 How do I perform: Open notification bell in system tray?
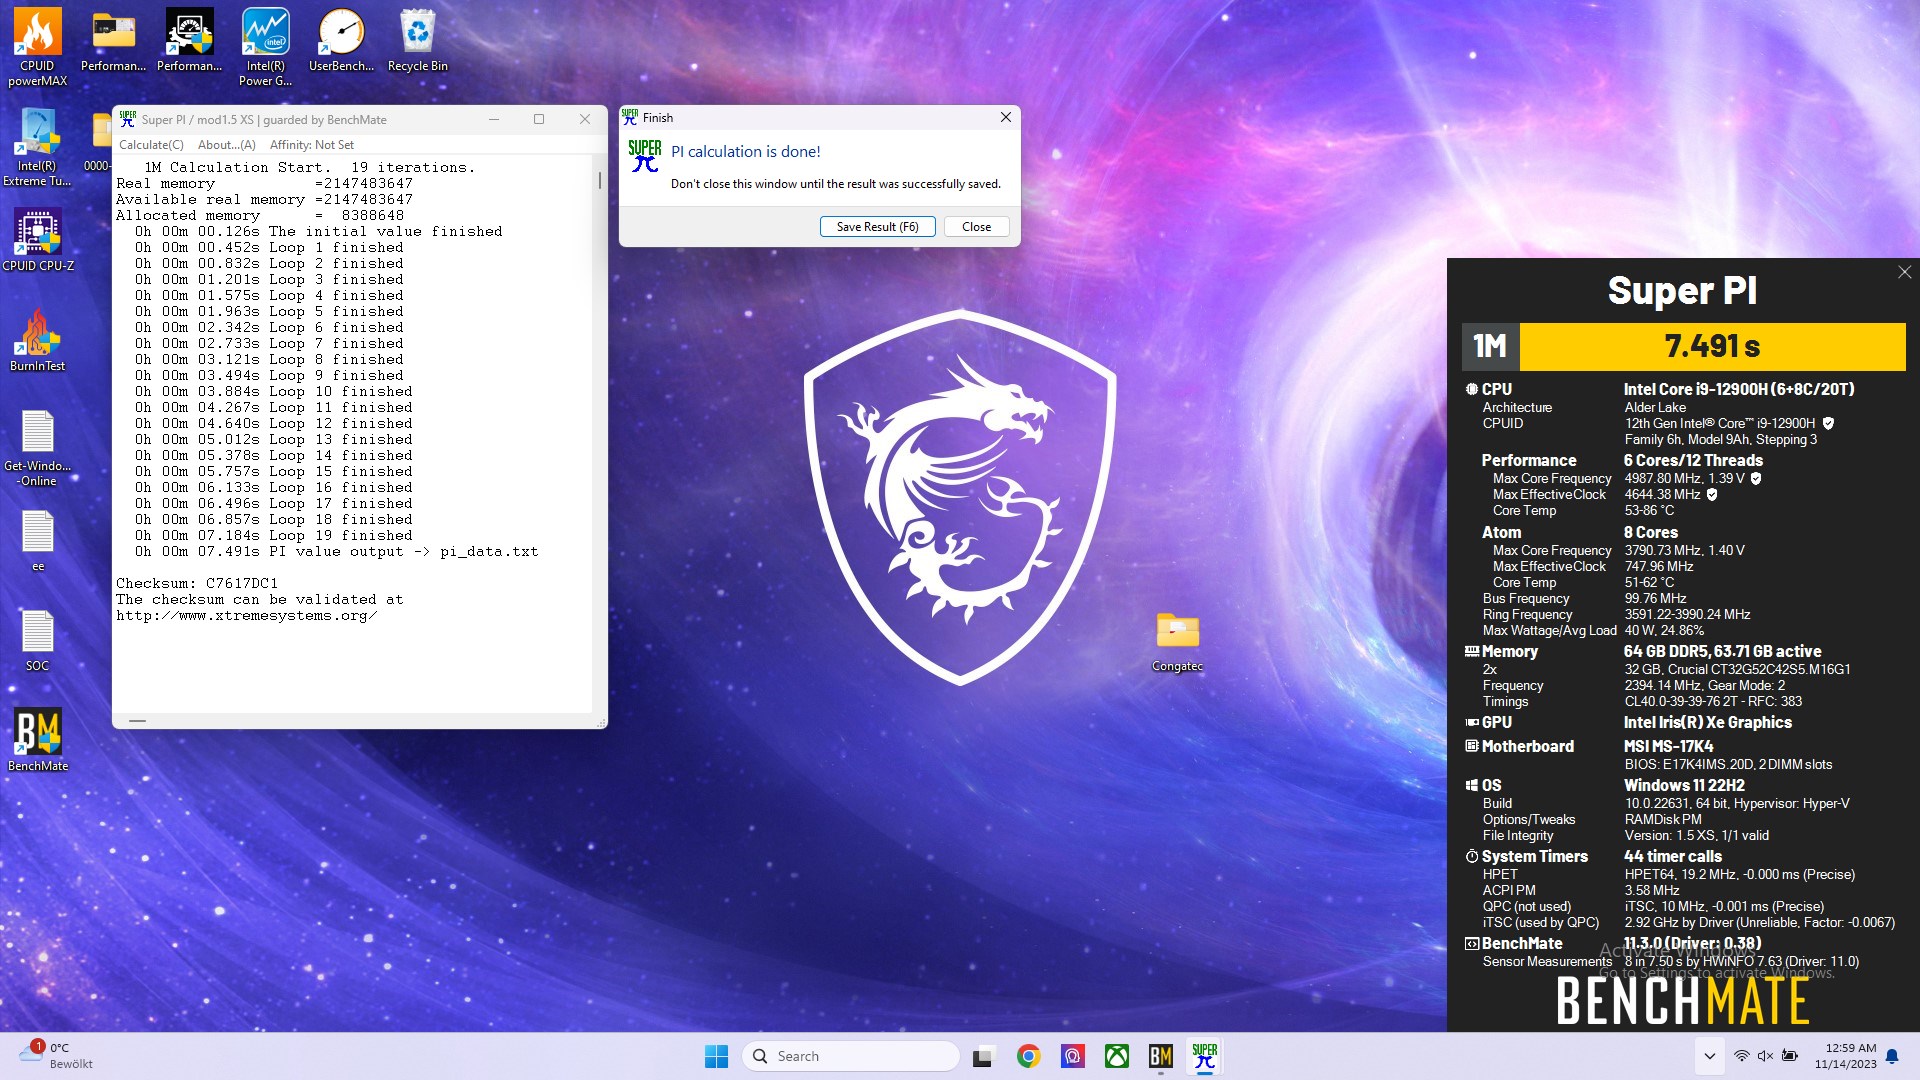(x=1892, y=1056)
